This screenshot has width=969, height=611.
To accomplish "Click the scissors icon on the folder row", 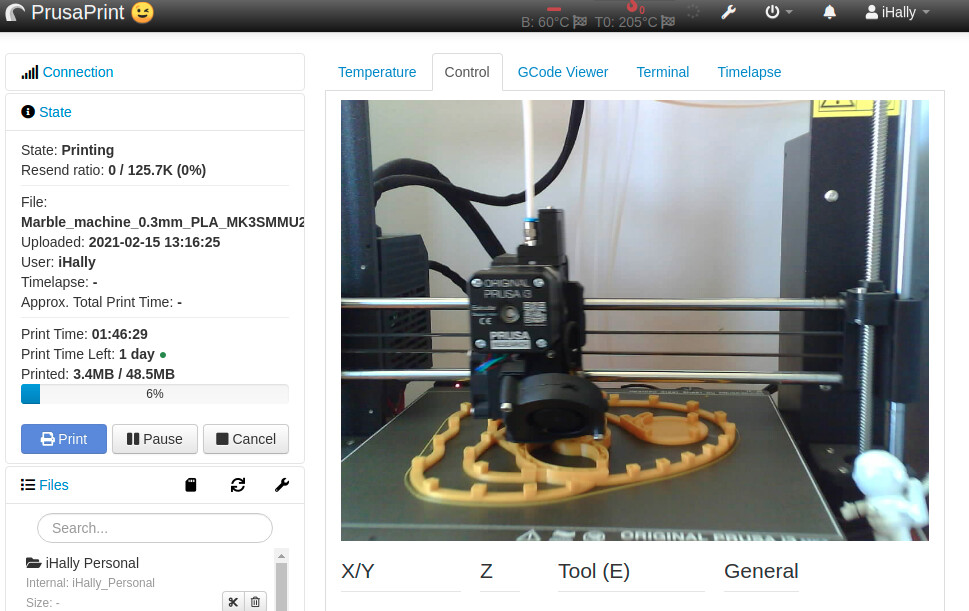I will (x=232, y=601).
